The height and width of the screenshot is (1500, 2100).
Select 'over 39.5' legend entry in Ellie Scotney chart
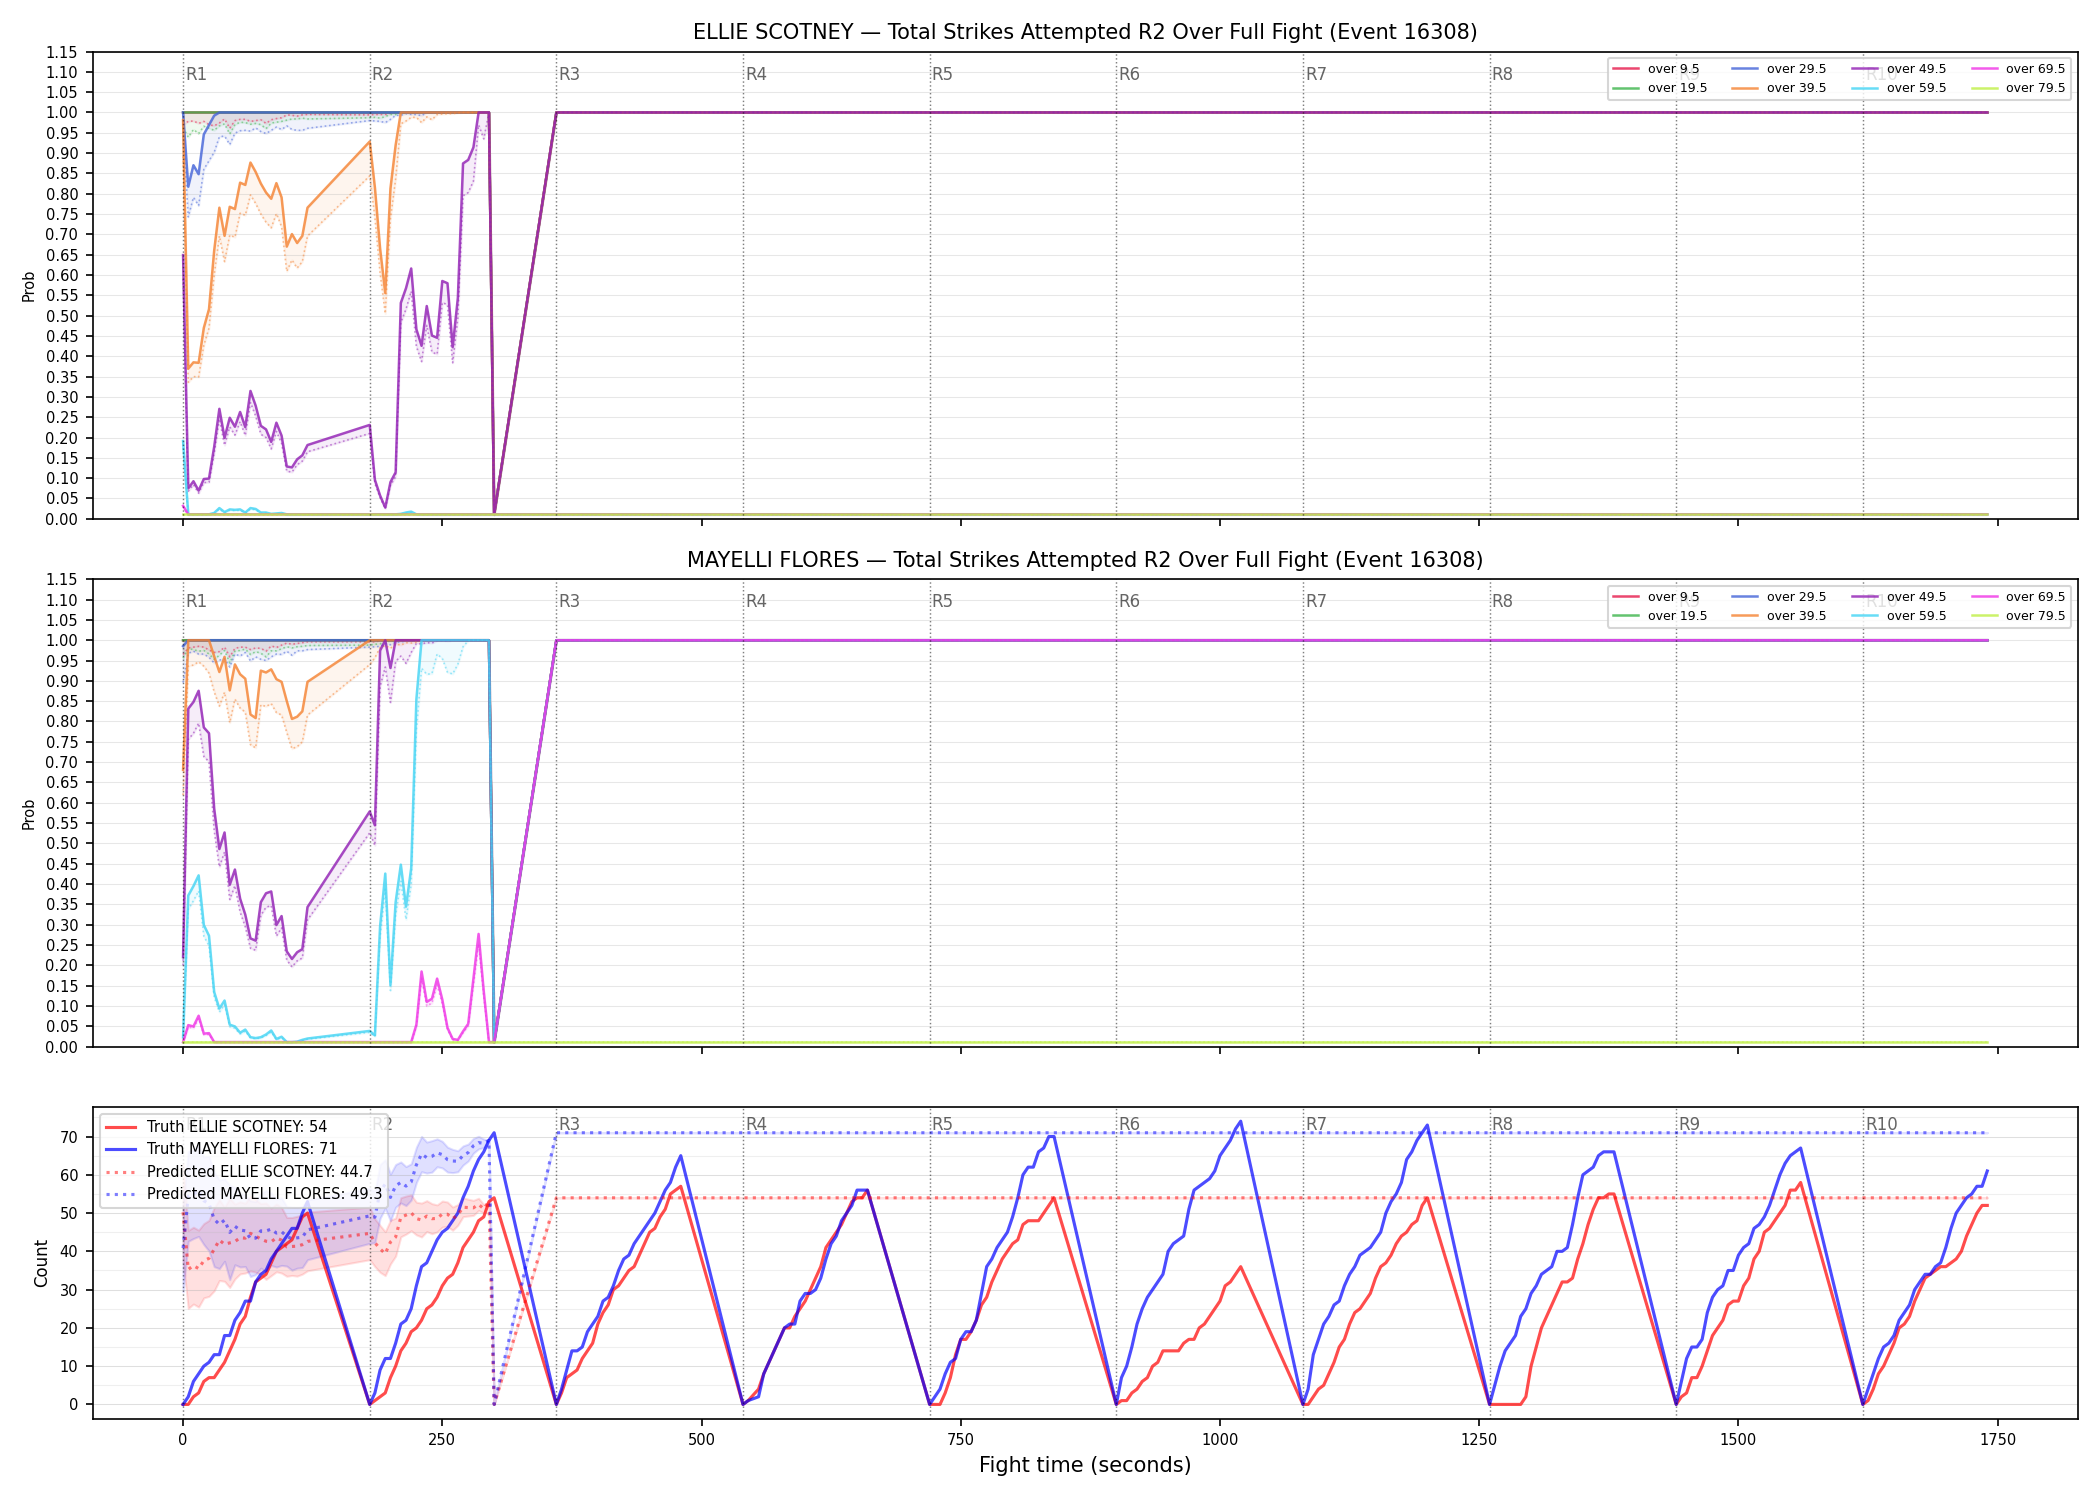tap(1779, 88)
